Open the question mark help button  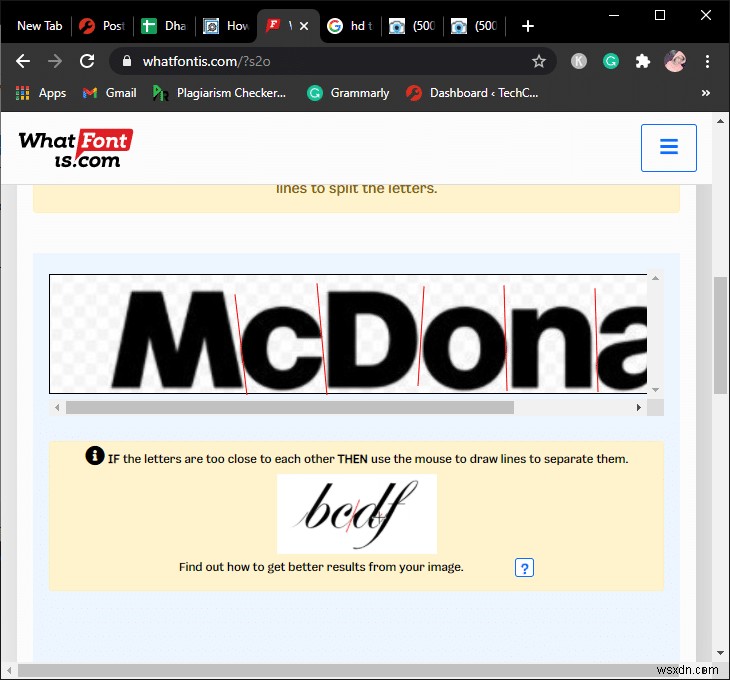(x=524, y=567)
